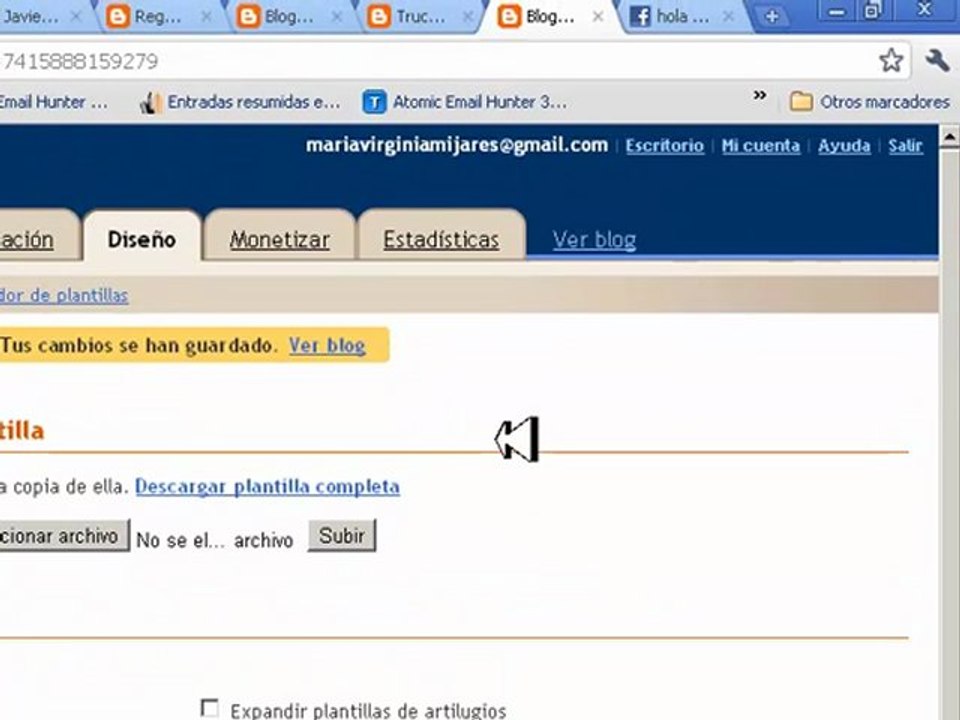Minimize the browser window
Viewport: 960px width, 720px height.
[x=837, y=11]
